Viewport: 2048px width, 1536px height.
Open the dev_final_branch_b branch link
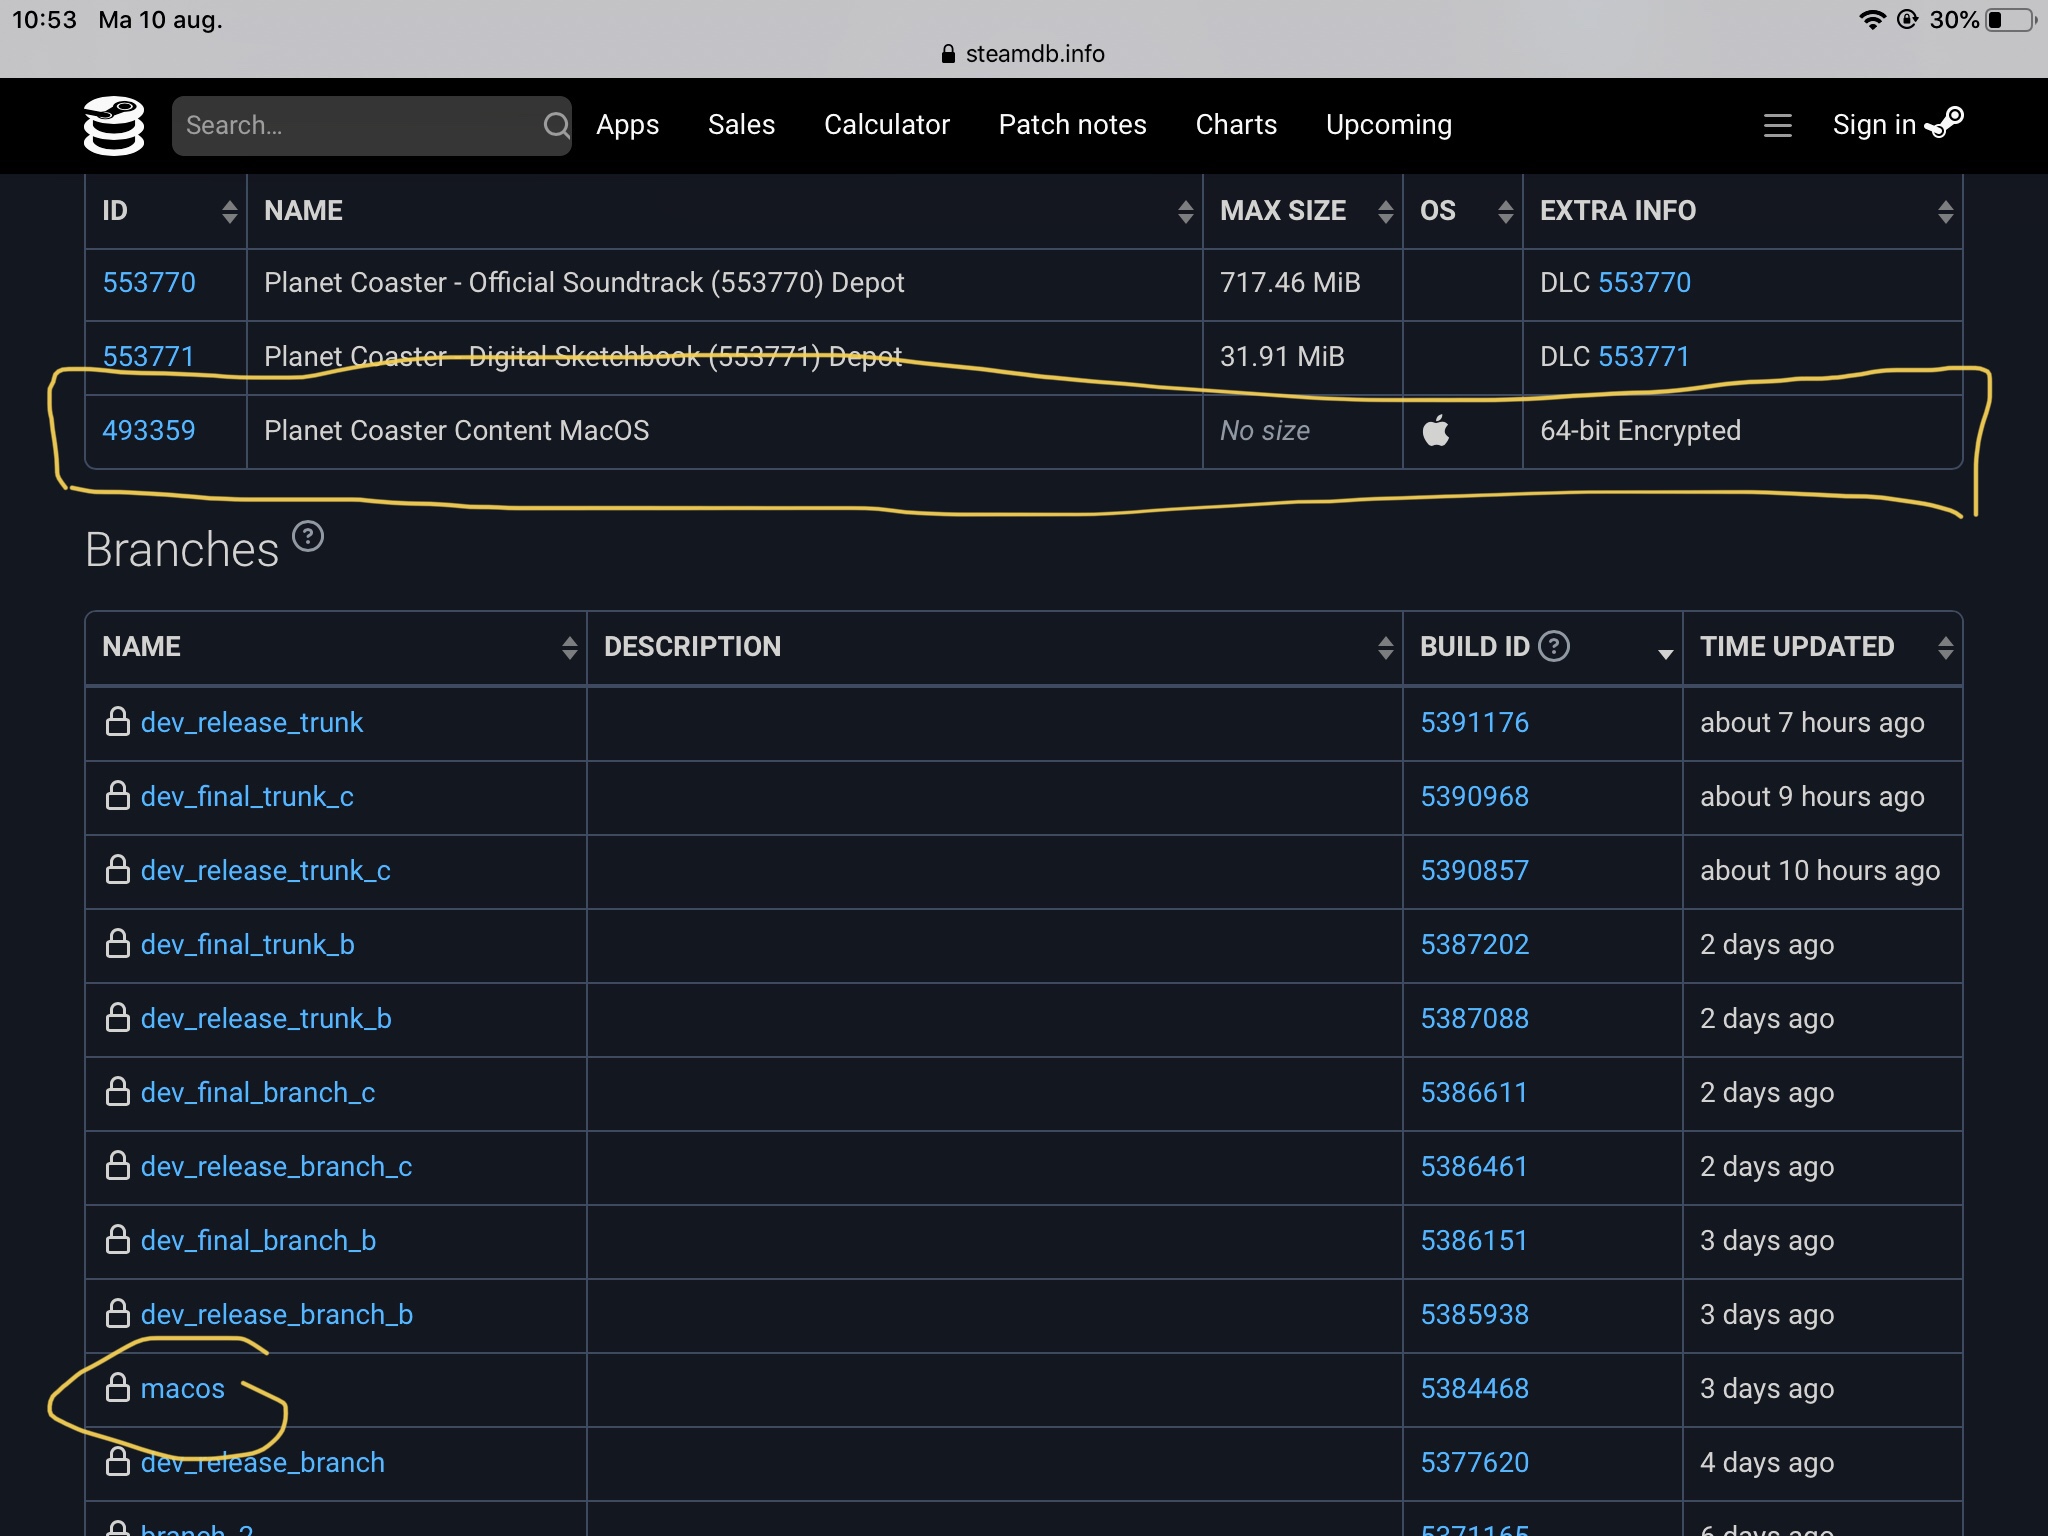[x=259, y=1240]
